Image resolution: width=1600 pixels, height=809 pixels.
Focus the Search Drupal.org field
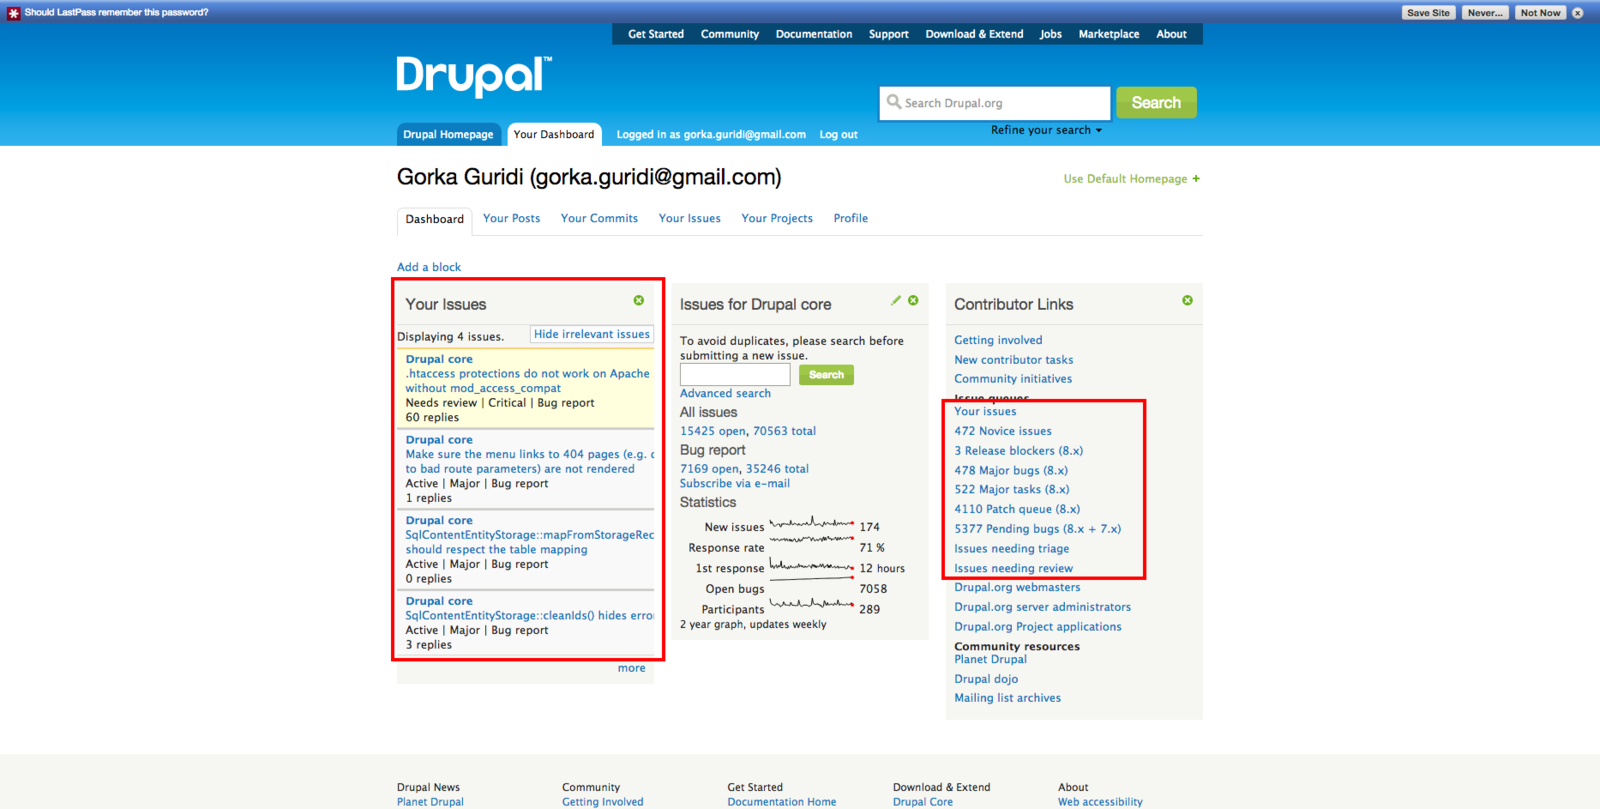(x=995, y=103)
